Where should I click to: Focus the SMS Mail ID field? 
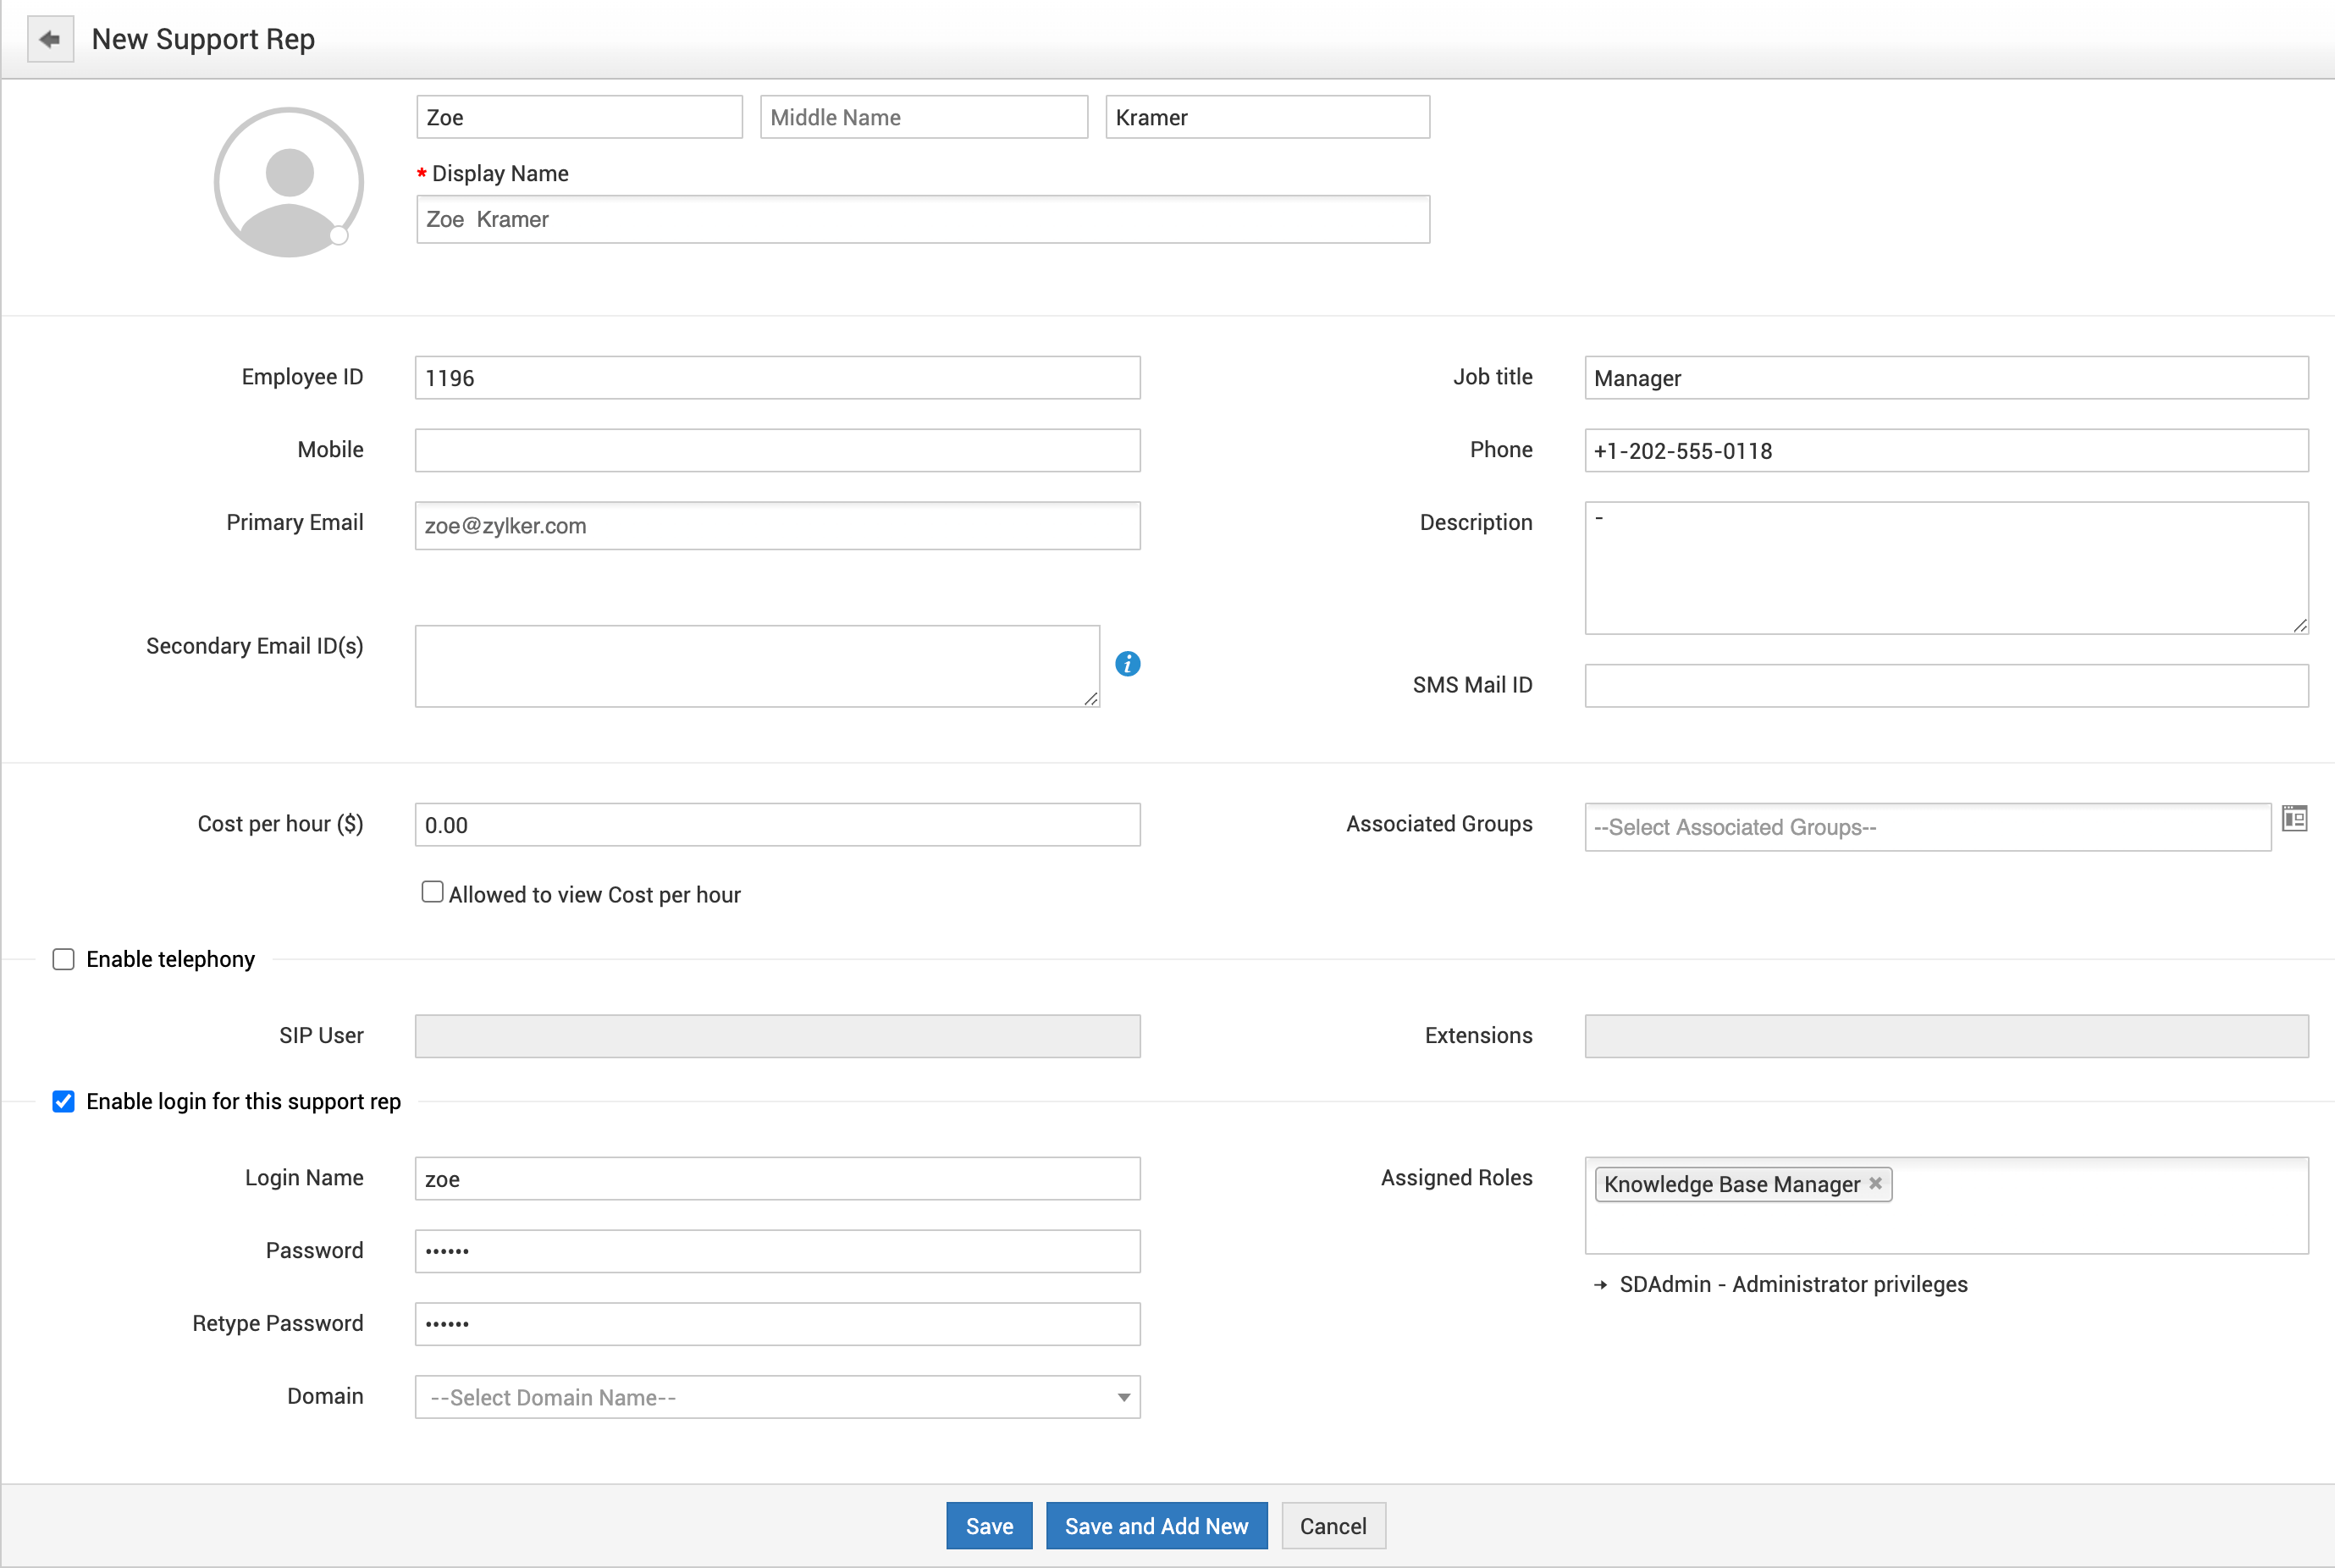pos(1945,686)
